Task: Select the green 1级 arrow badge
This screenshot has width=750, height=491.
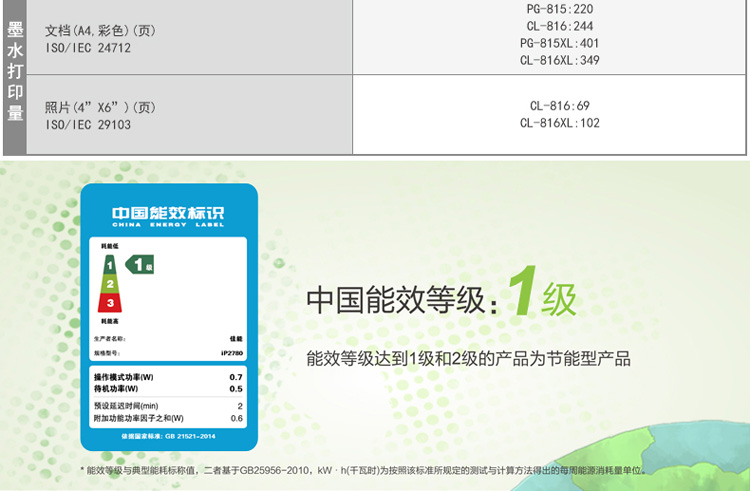Action: [139, 264]
